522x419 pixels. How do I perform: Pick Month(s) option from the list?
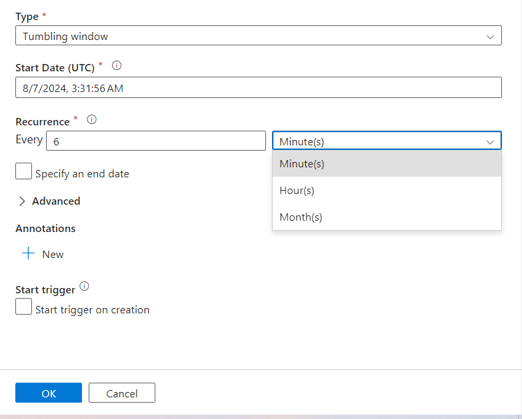click(387, 217)
